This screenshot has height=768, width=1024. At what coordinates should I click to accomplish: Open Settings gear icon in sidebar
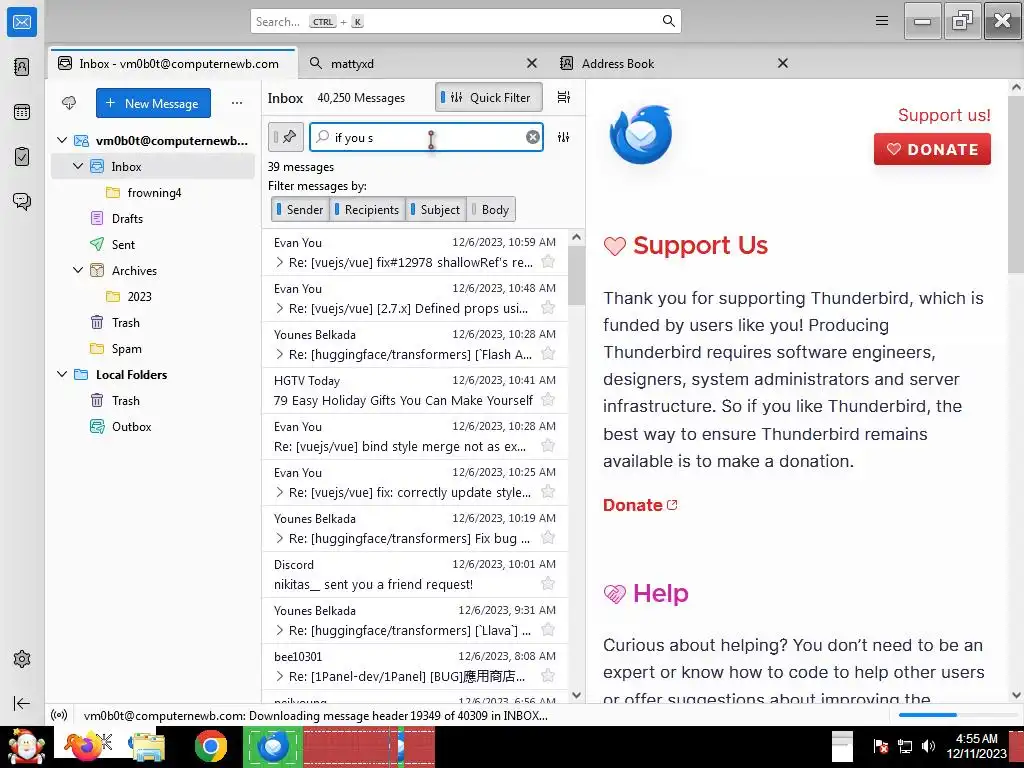click(22, 659)
